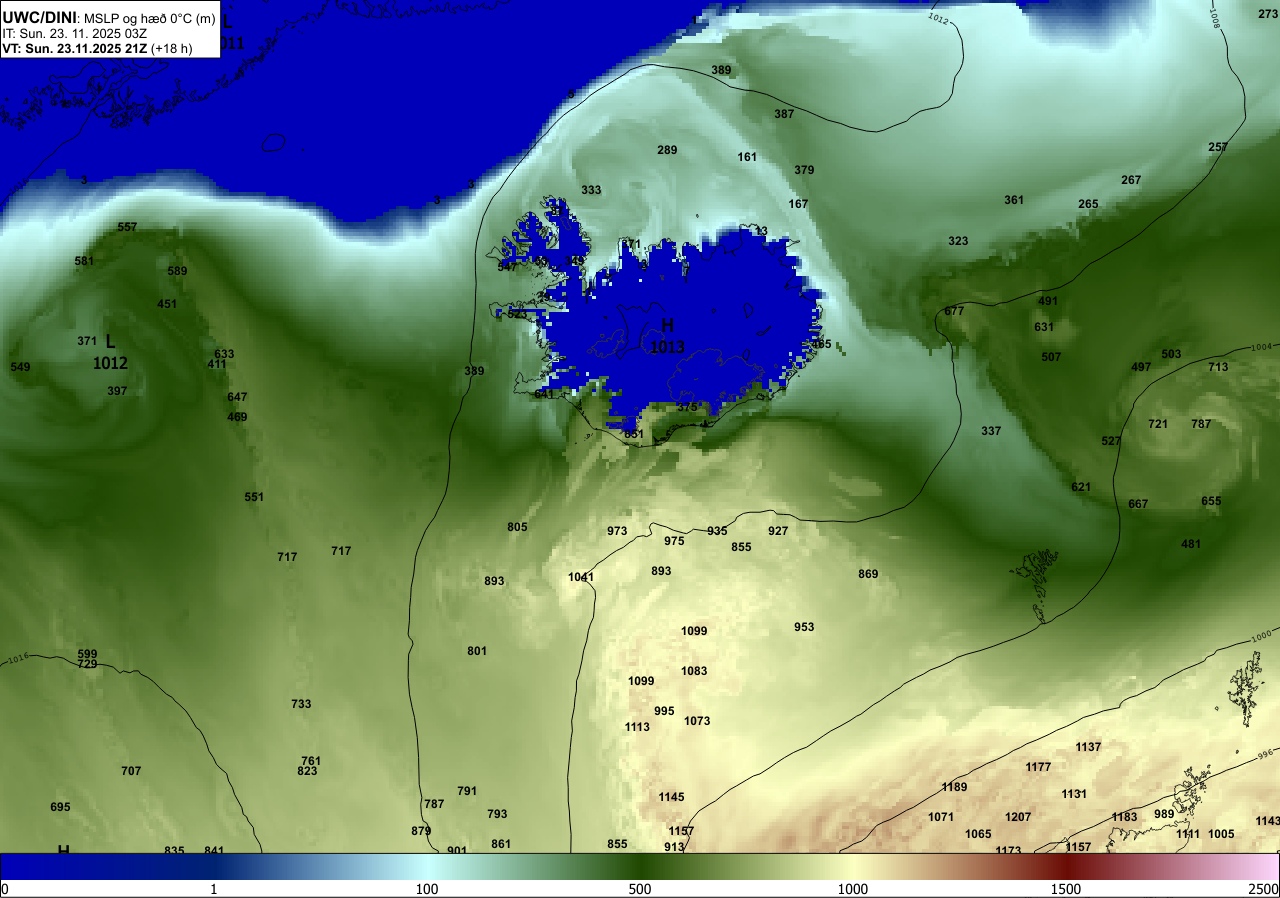Image resolution: width=1280 pixels, height=898 pixels.
Task: Click the 500 tick on colour scale
Action: pos(640,889)
